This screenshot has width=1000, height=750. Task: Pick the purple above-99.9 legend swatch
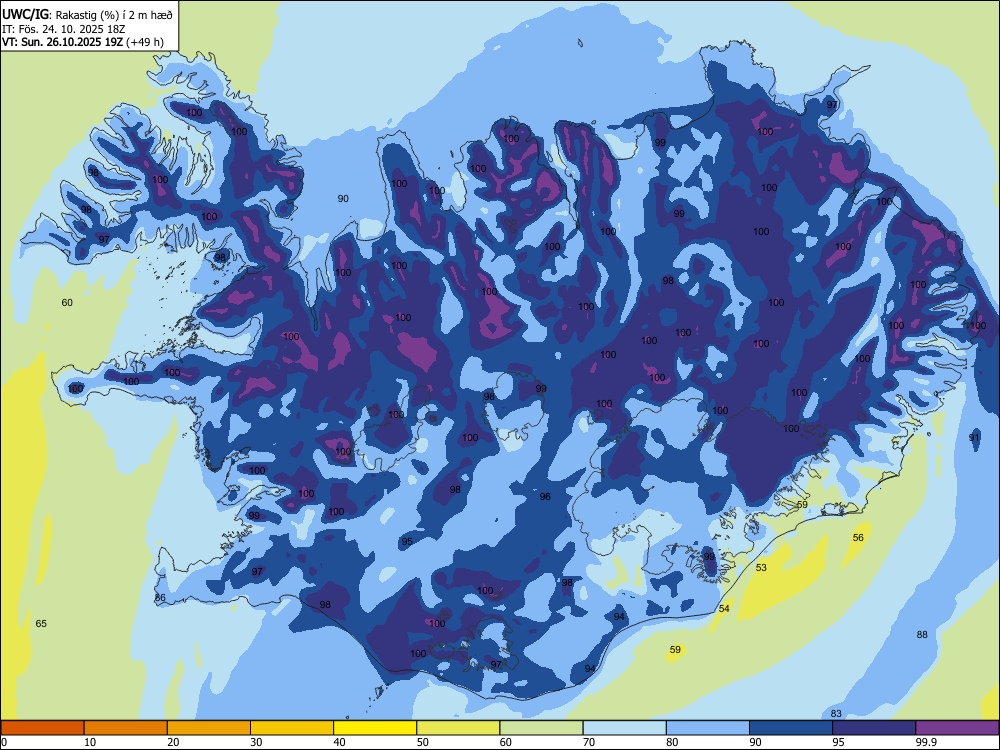(x=957, y=728)
